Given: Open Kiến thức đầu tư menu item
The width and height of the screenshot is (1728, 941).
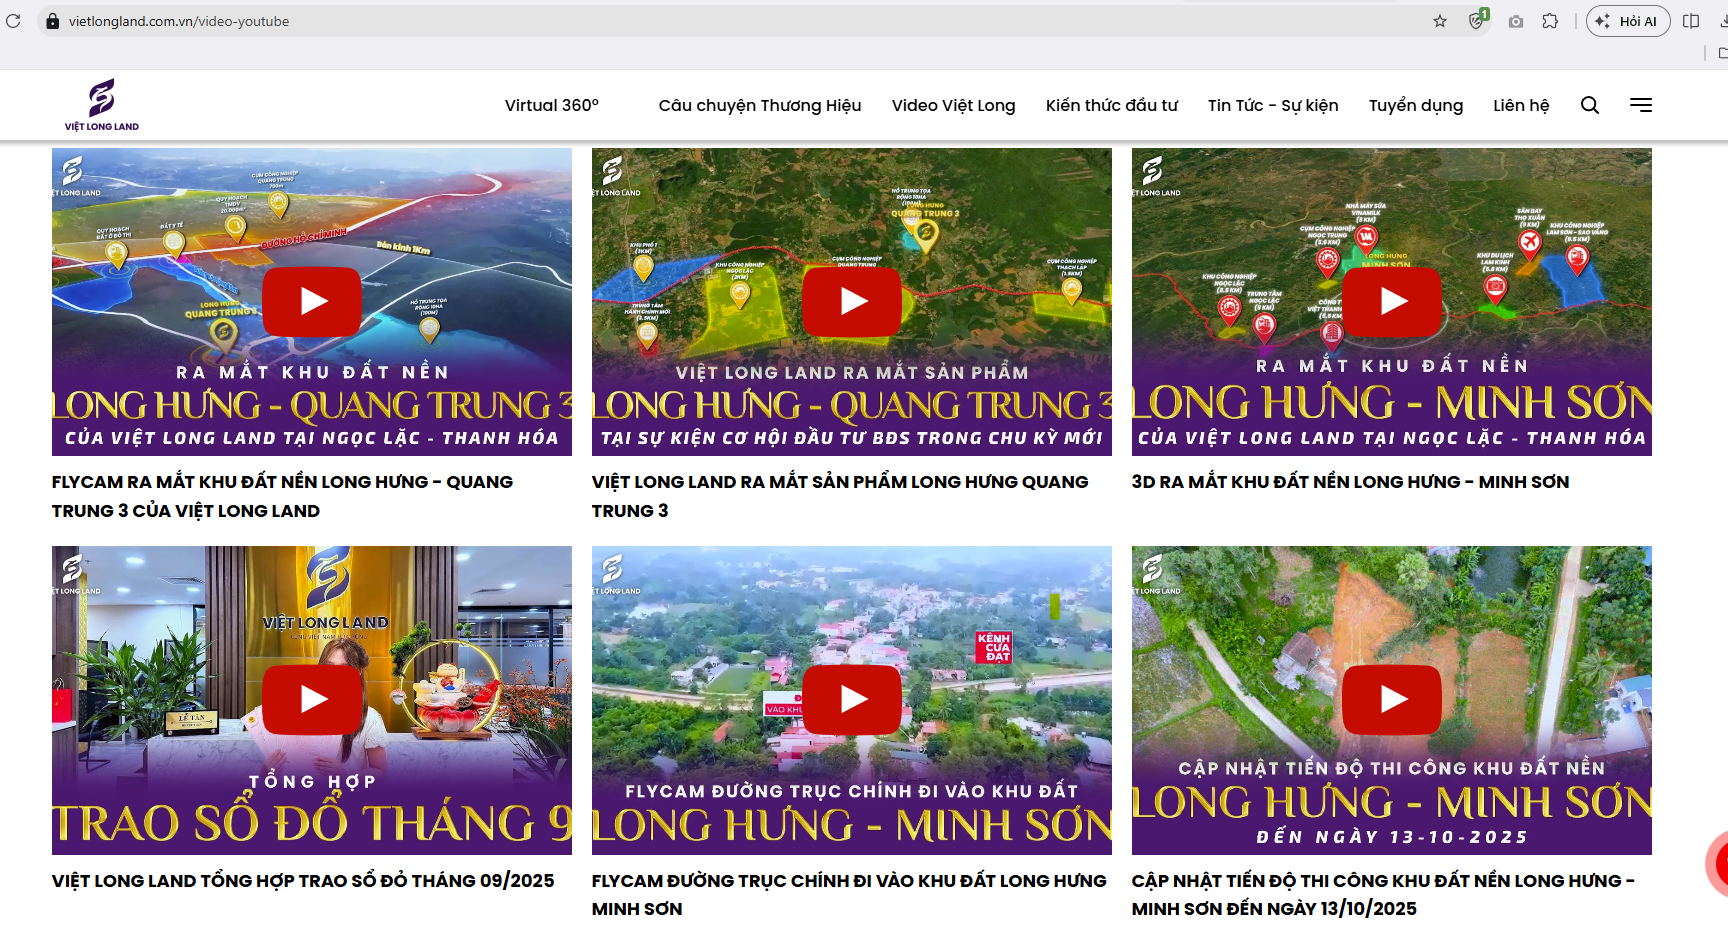Looking at the screenshot, I should coord(1112,105).
